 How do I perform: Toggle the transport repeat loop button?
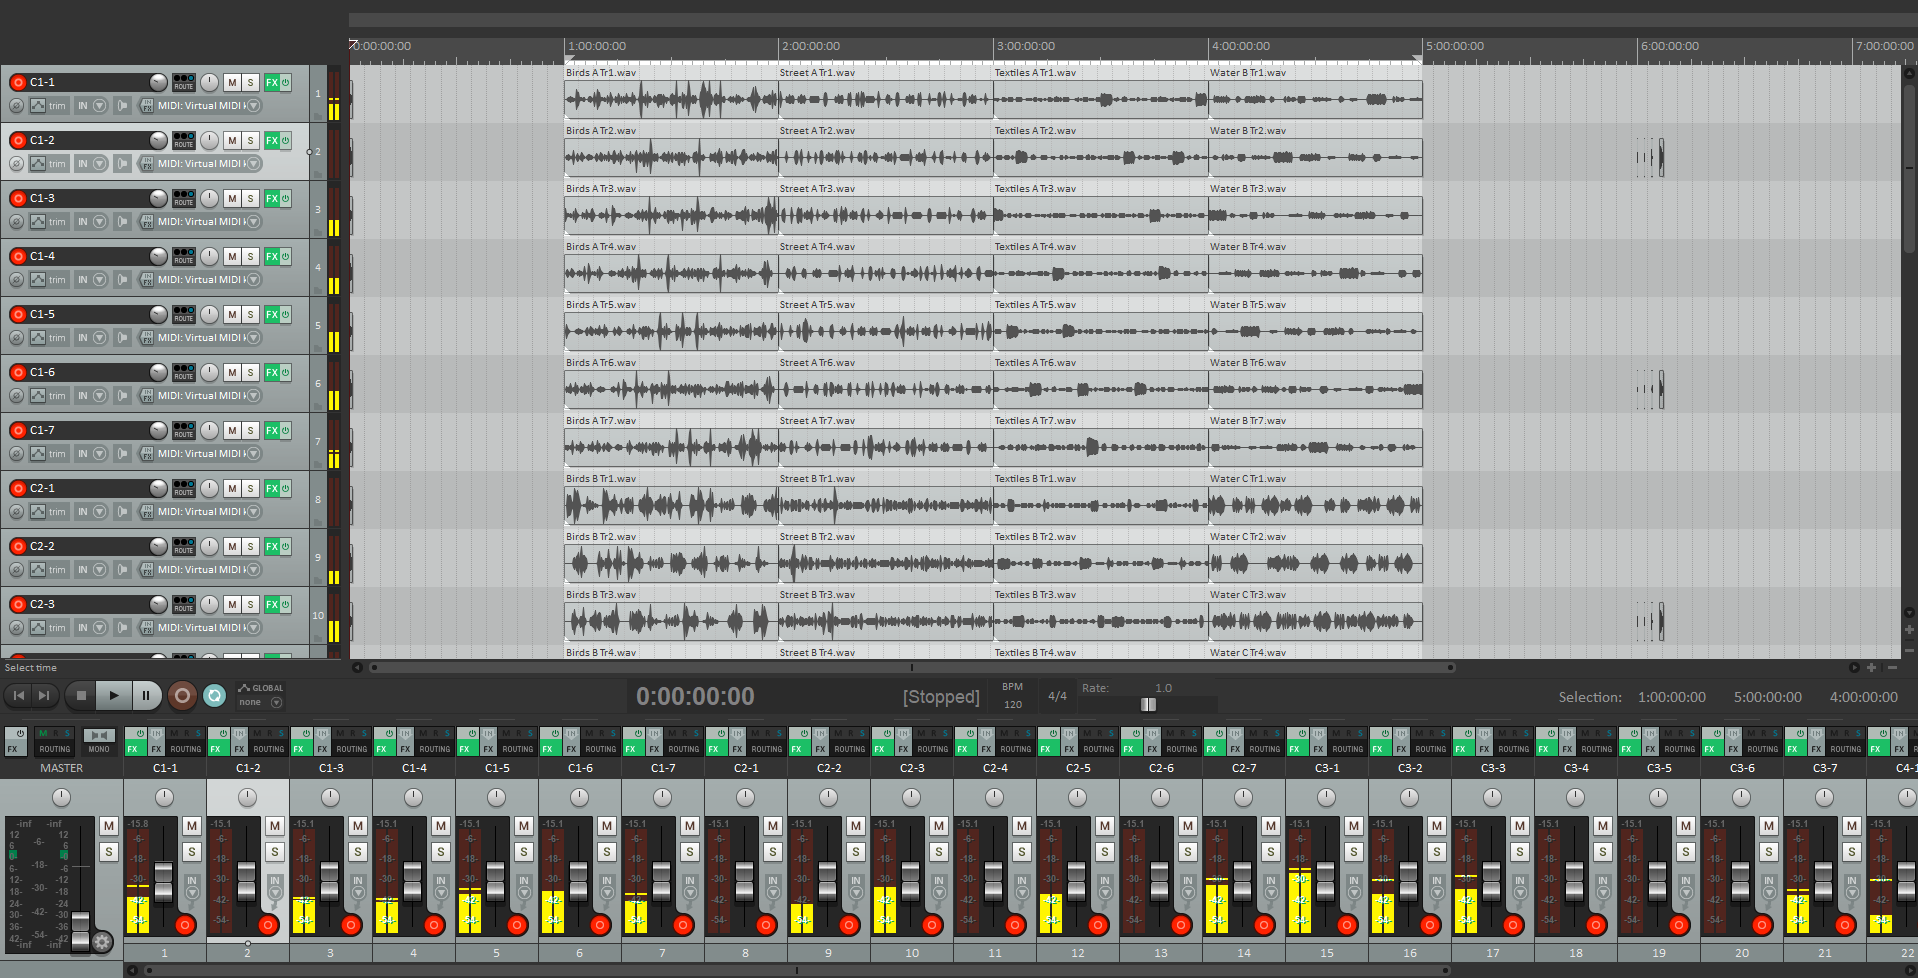tap(214, 695)
